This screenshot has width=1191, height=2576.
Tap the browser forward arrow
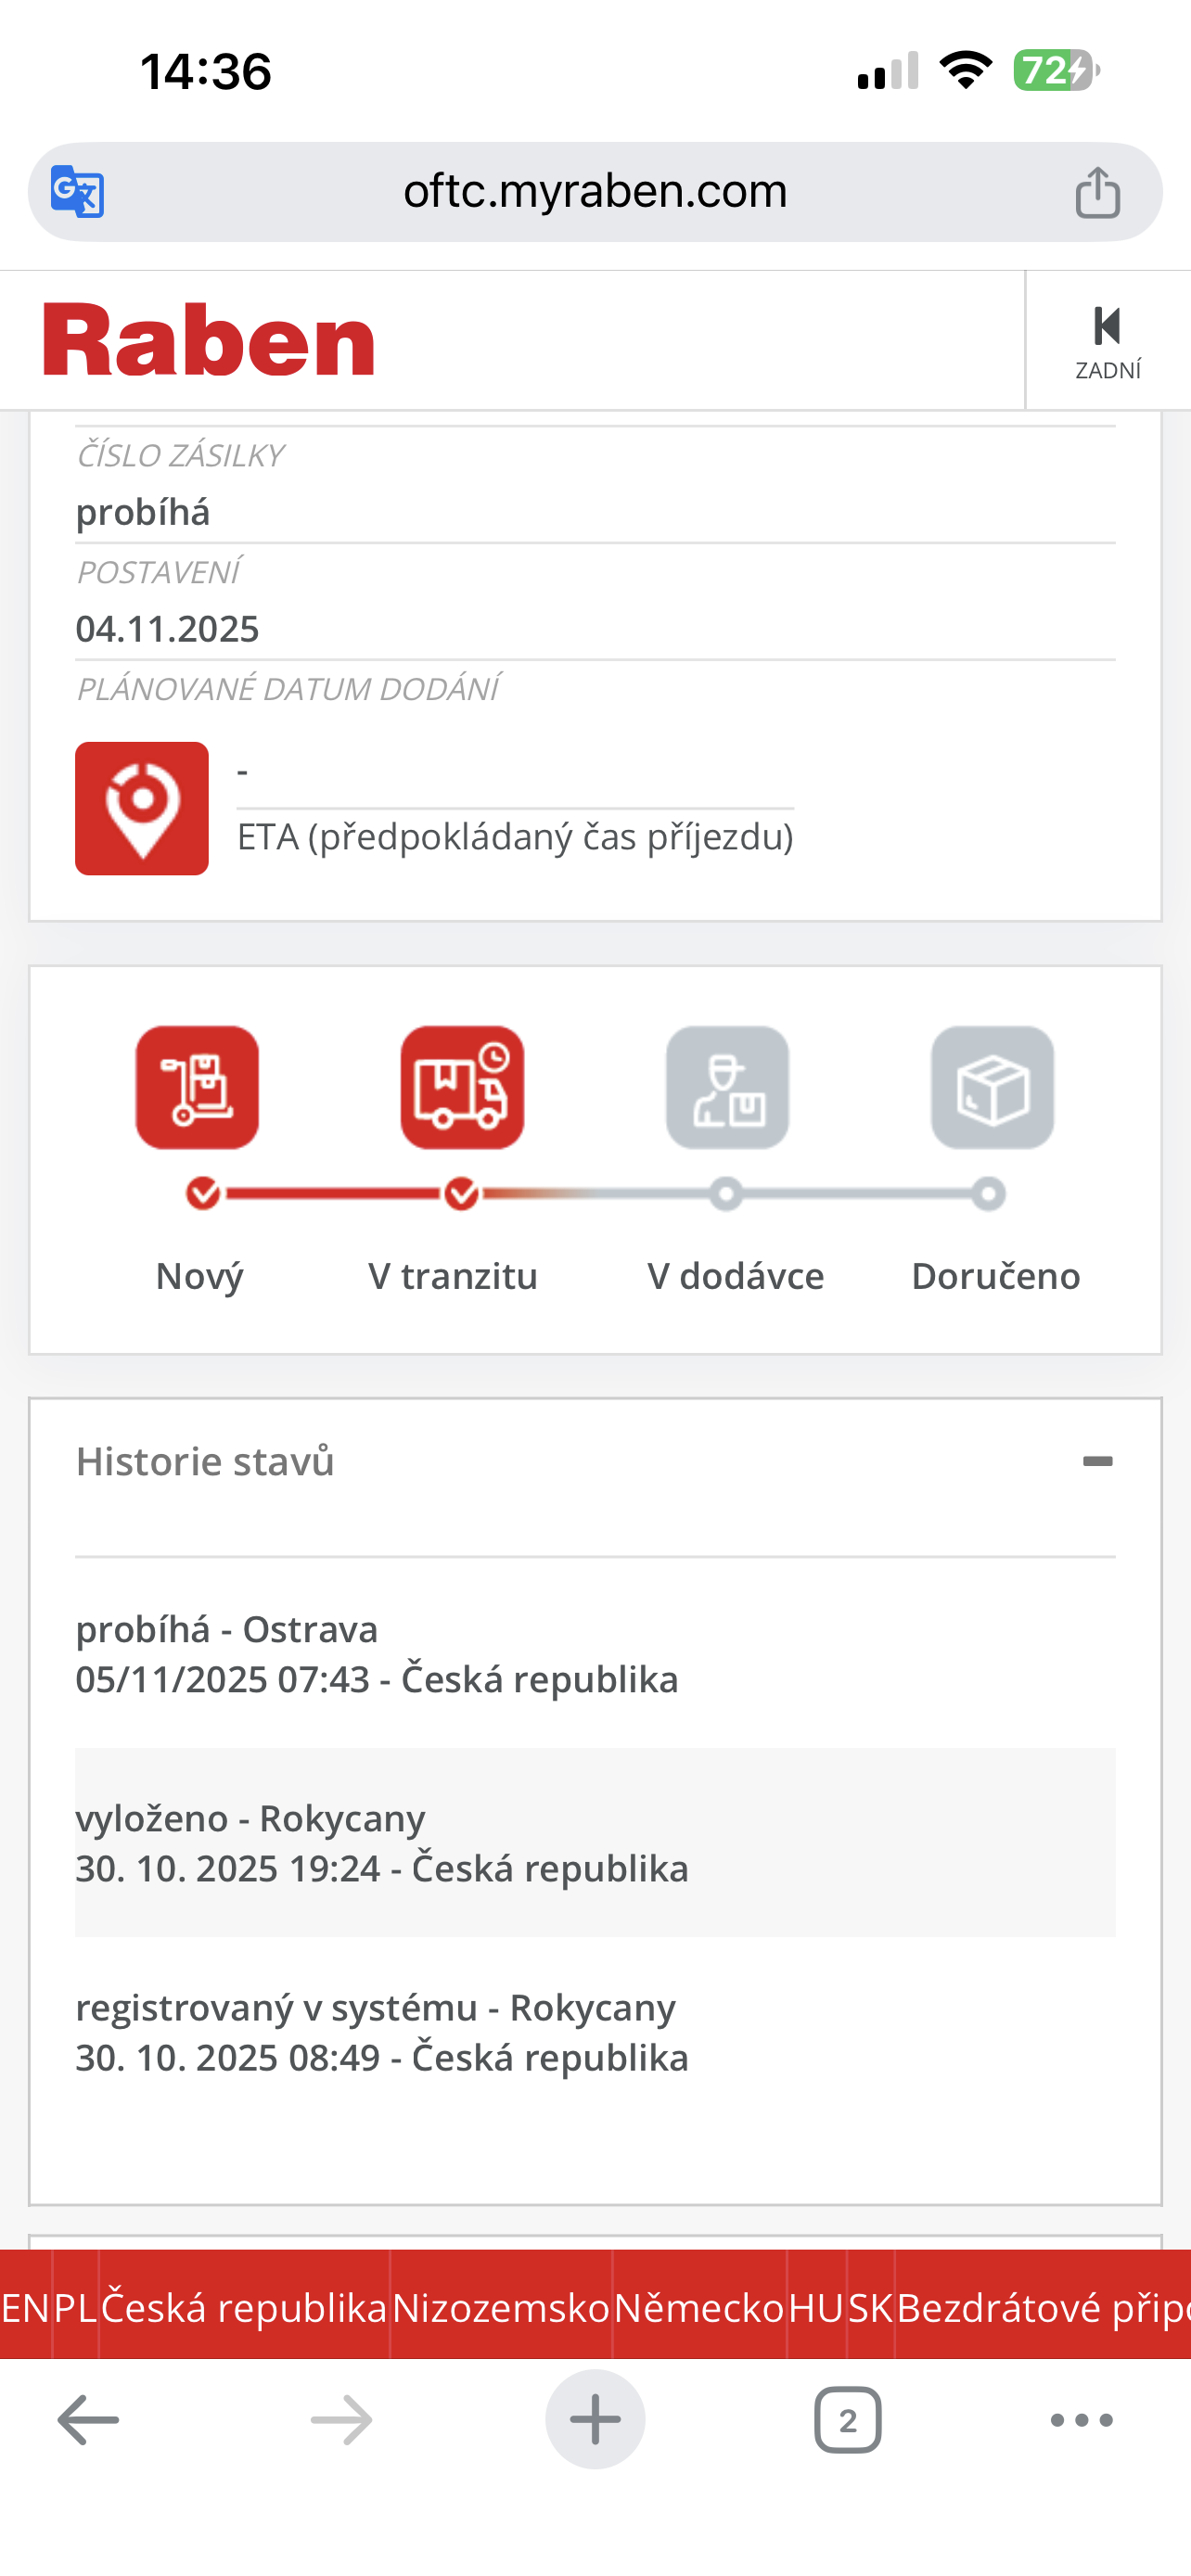point(341,2420)
